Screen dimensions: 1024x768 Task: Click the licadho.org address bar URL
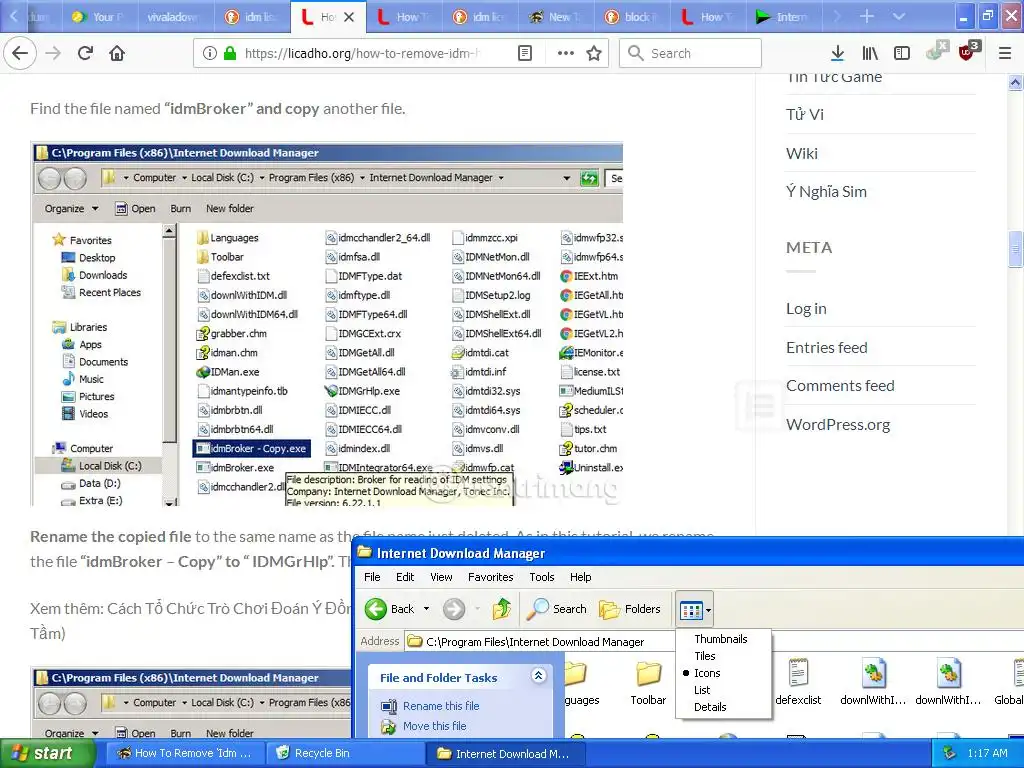[x=362, y=53]
